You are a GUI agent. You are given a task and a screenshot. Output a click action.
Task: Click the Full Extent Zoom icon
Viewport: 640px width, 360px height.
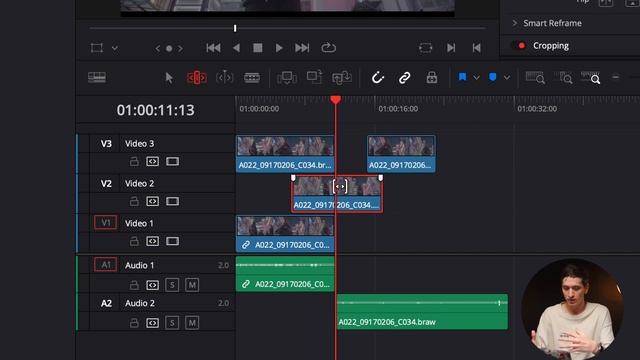[x=535, y=78]
